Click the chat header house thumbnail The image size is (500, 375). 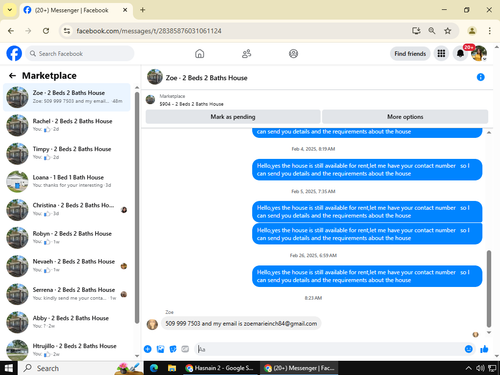155,77
